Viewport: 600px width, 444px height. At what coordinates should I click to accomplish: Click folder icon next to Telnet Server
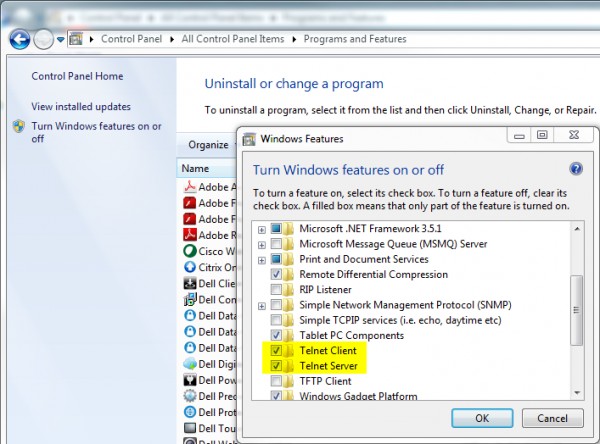point(288,366)
